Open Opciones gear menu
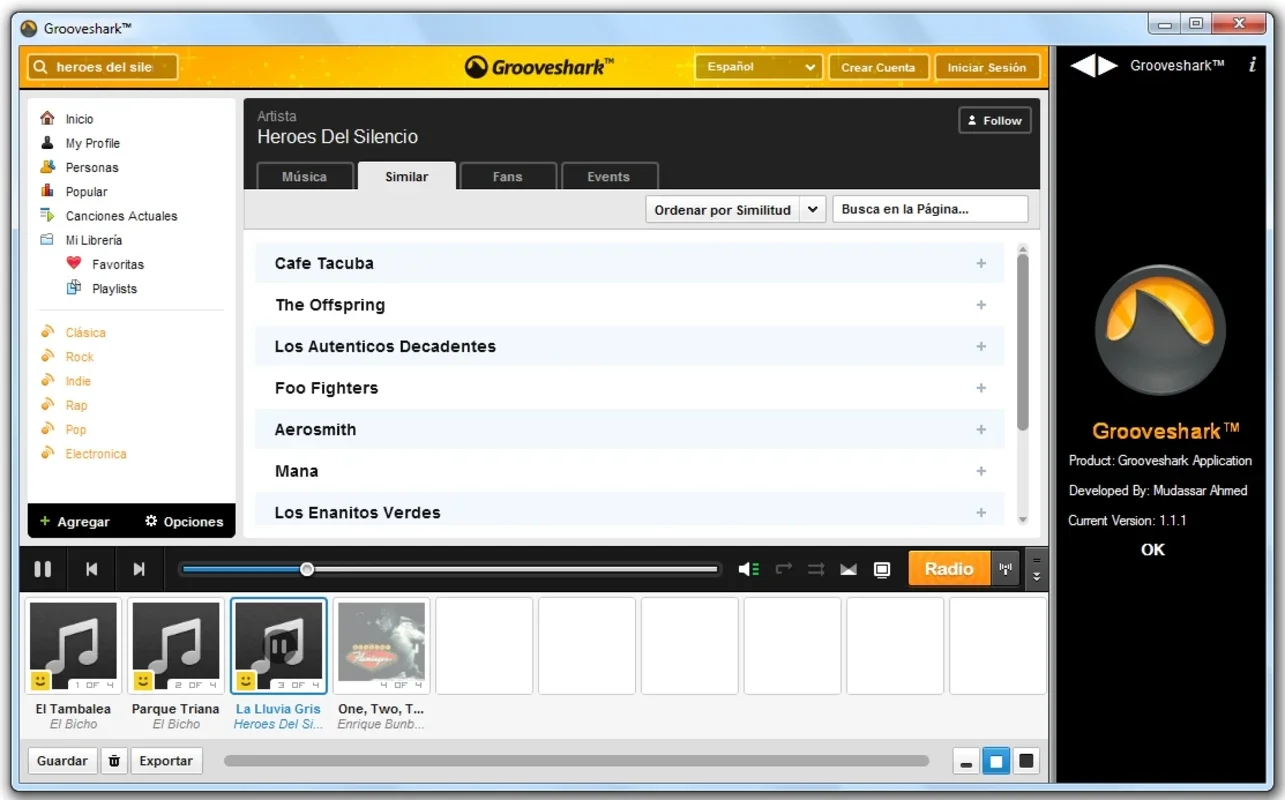The height and width of the screenshot is (800, 1285). [184, 521]
